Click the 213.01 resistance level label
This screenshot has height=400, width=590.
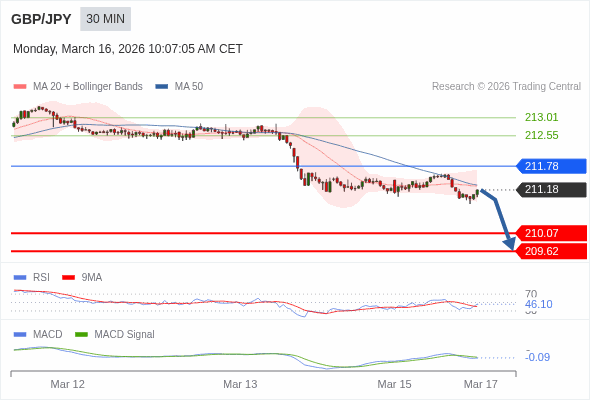[541, 117]
